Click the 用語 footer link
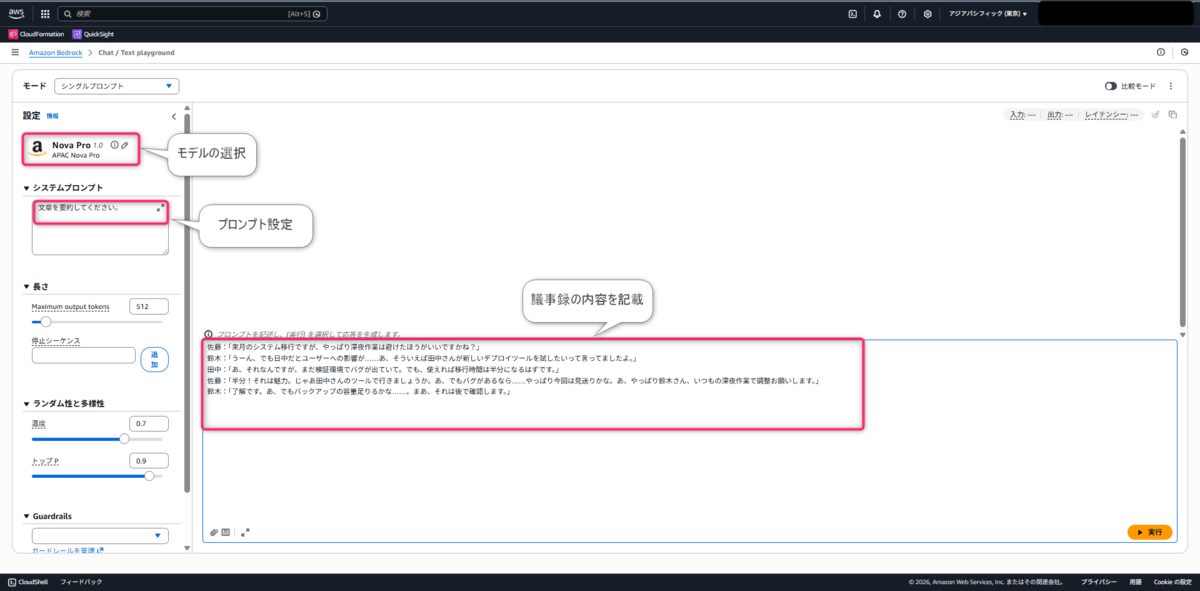 (1135, 581)
